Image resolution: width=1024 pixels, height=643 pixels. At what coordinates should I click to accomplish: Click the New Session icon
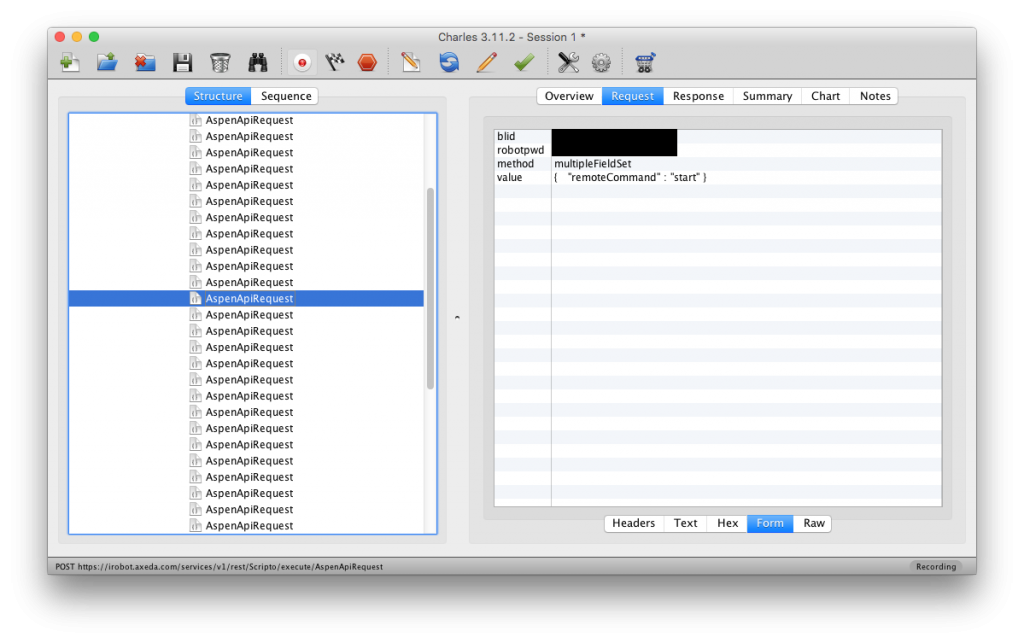pos(70,63)
